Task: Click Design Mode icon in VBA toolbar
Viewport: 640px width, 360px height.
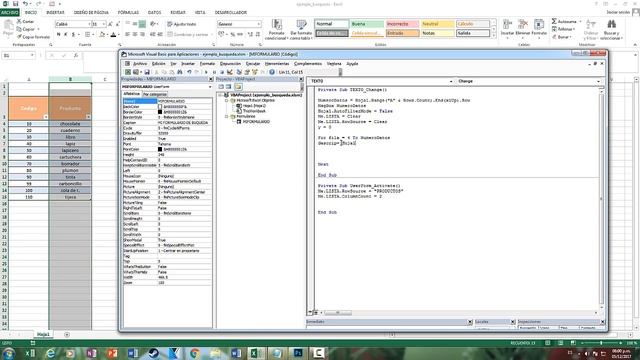Action: [230, 72]
